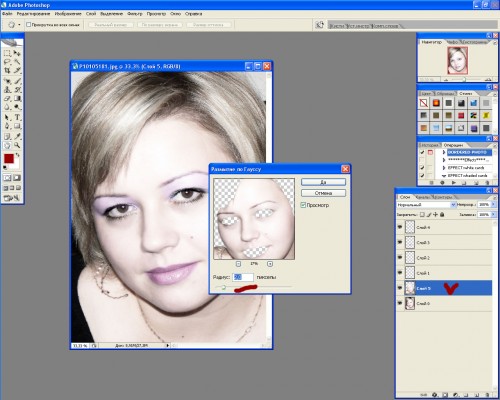
Task: Click delete layer trash icon in Layers panel
Action: pyautogui.click(x=487, y=395)
